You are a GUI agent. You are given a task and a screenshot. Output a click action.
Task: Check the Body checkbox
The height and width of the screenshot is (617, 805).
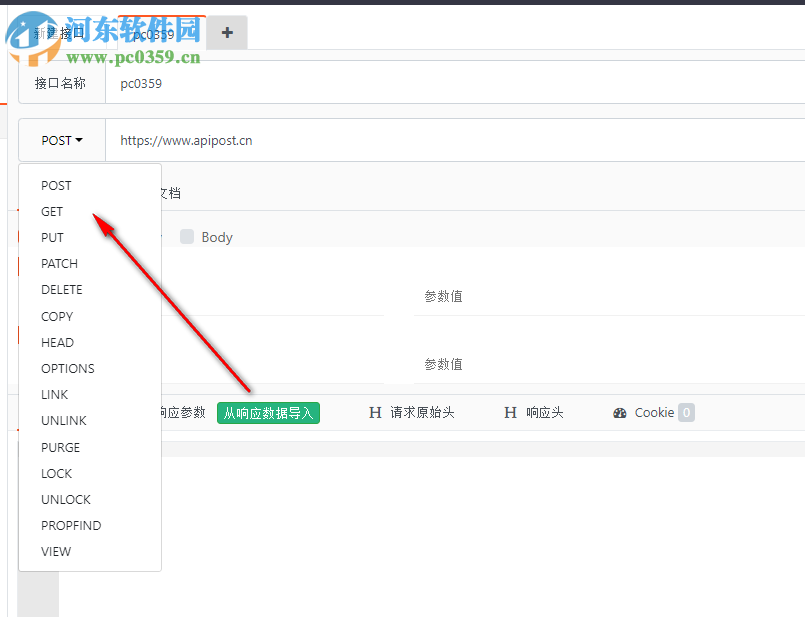point(187,236)
